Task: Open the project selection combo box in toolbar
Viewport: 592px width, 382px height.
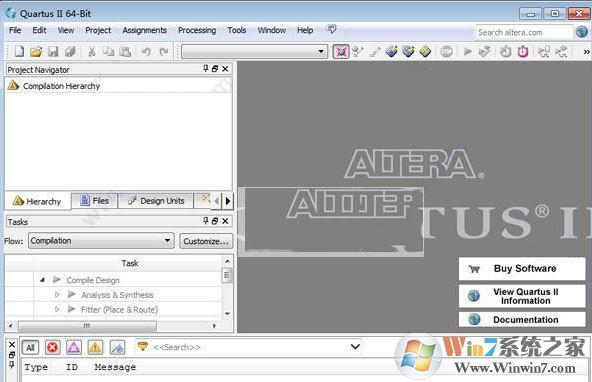Action: click(x=254, y=51)
